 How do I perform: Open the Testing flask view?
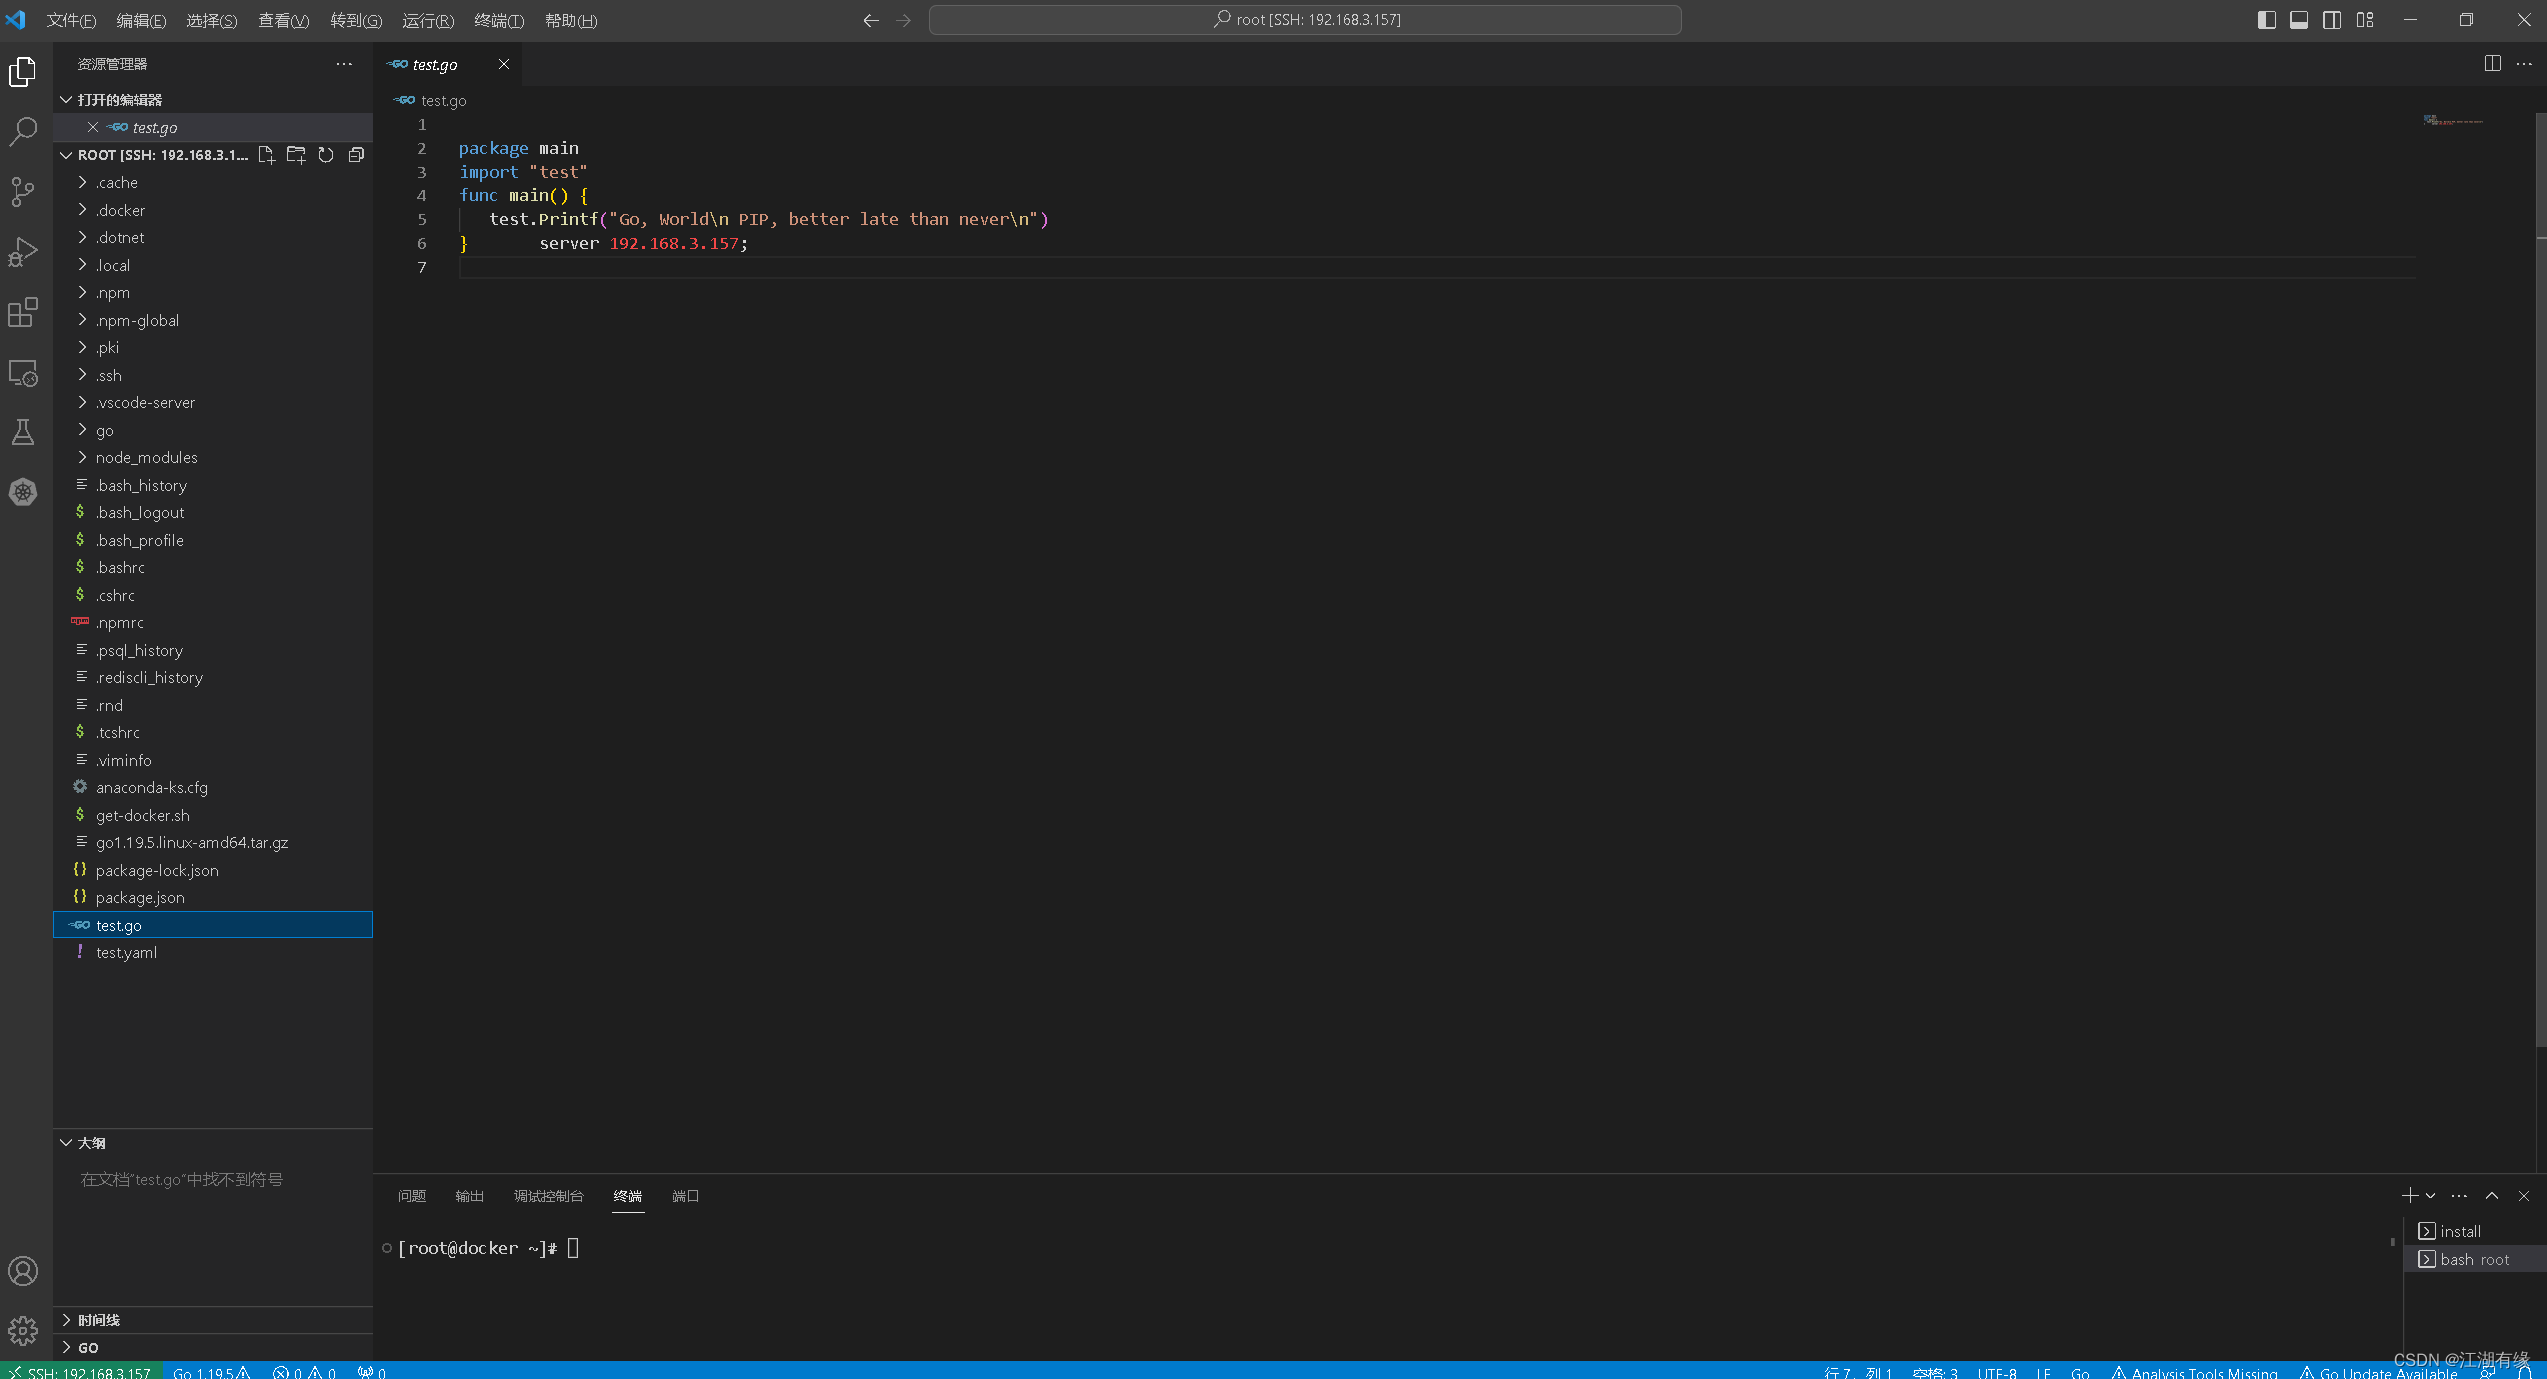(23, 432)
